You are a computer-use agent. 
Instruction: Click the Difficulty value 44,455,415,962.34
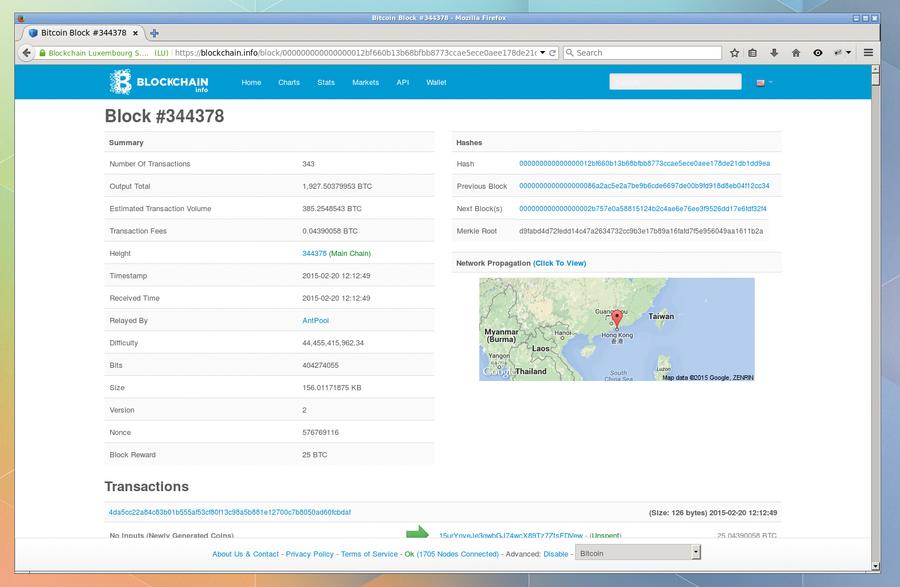pos(333,343)
